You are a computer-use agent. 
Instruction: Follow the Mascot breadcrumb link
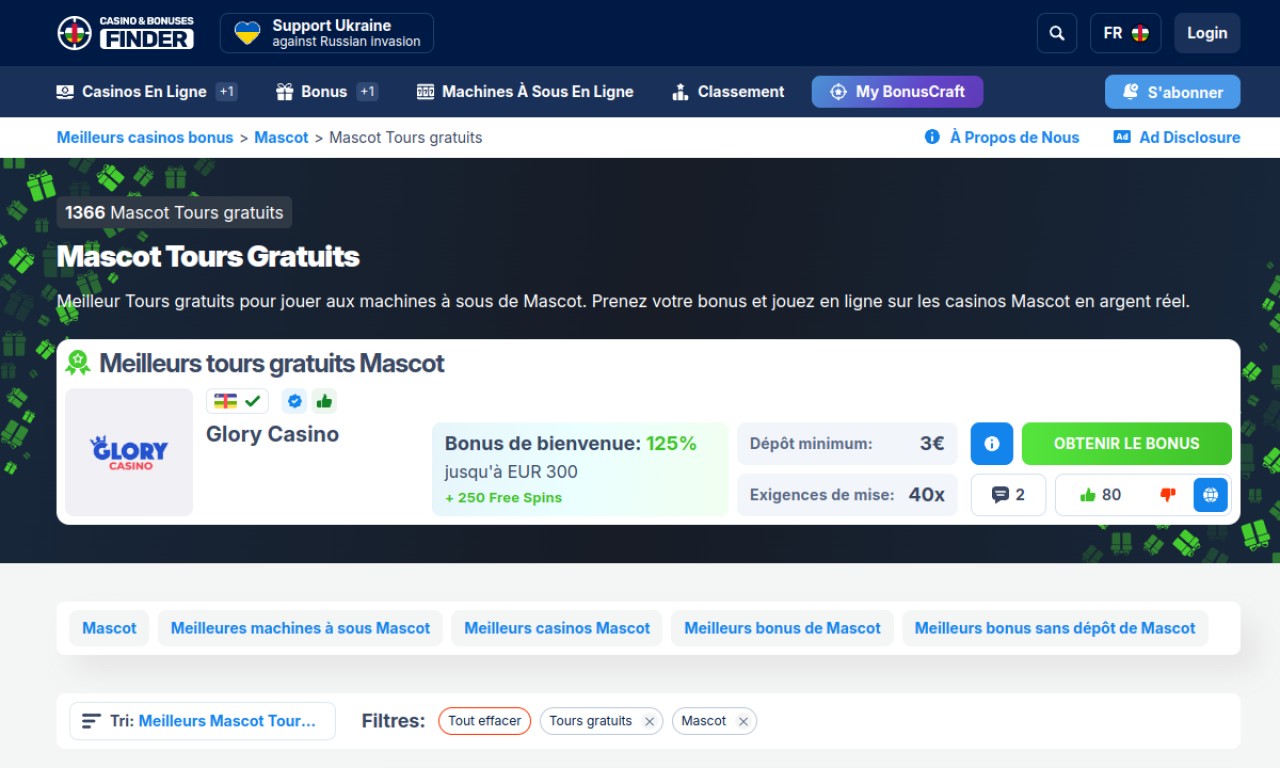(281, 138)
